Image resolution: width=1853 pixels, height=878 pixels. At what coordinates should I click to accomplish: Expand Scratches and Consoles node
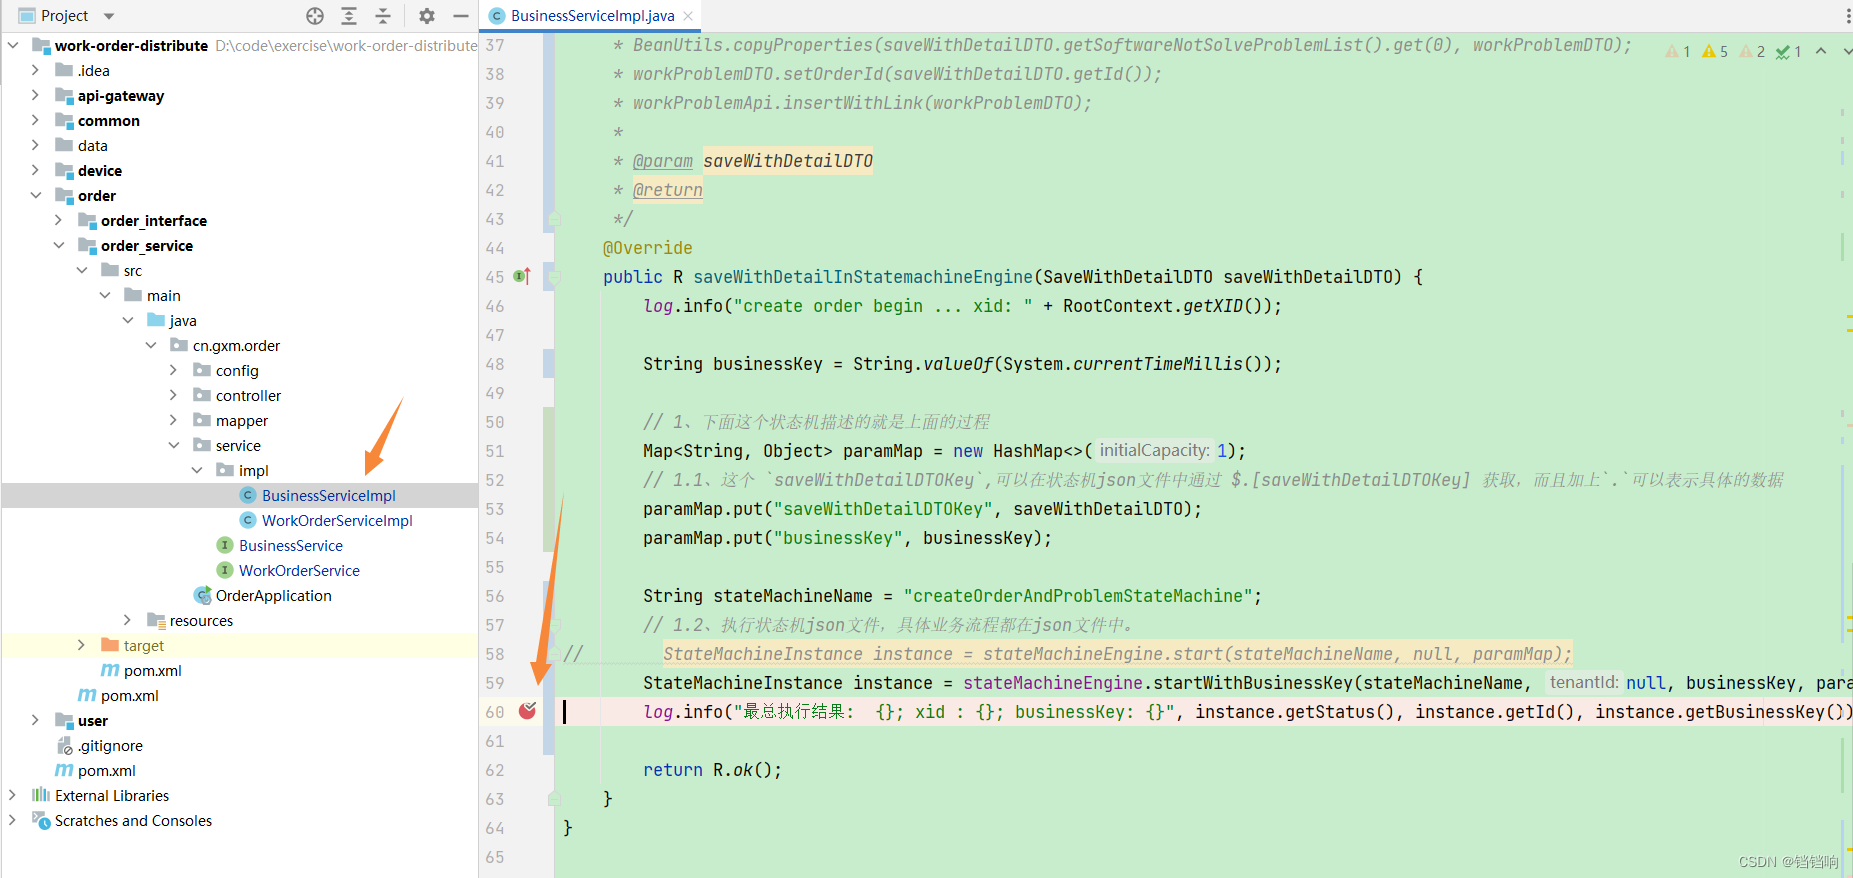click(x=13, y=820)
